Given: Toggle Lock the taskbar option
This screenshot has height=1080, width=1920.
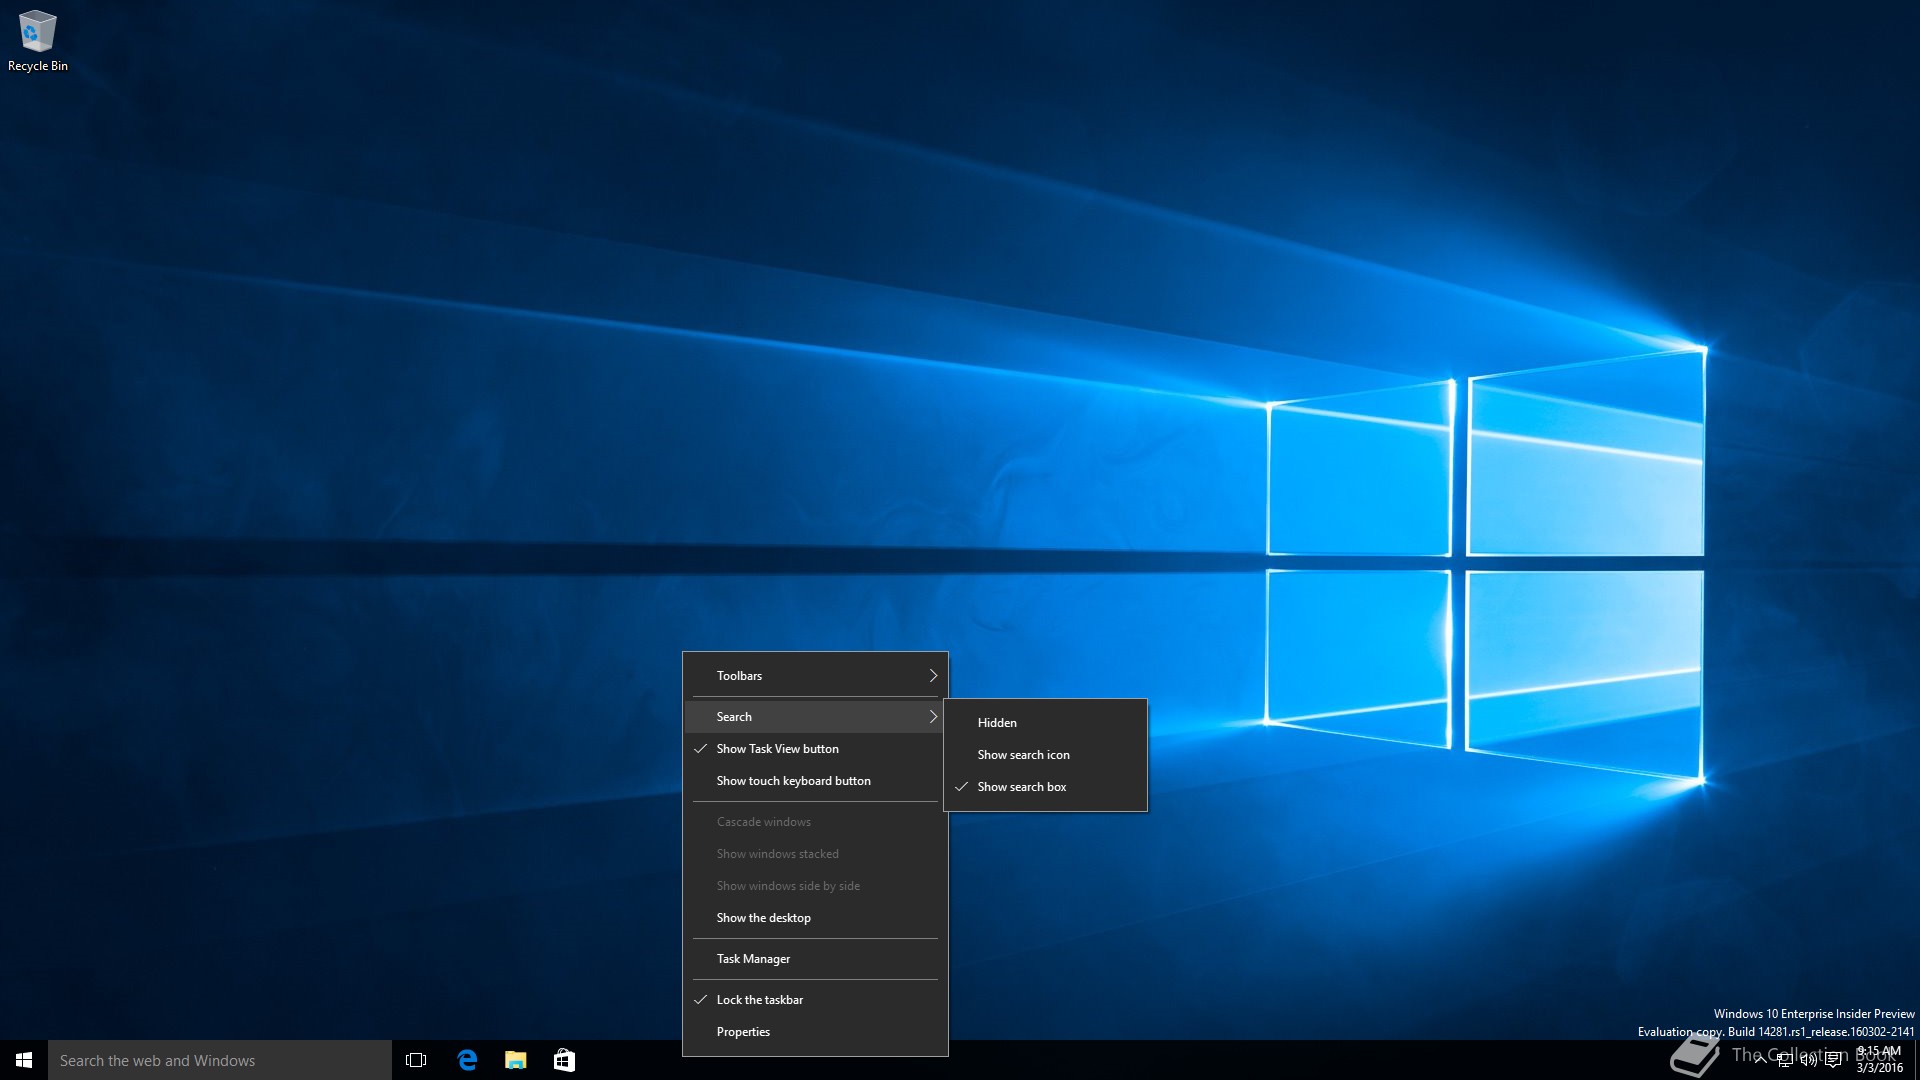Looking at the screenshot, I should point(815,1000).
